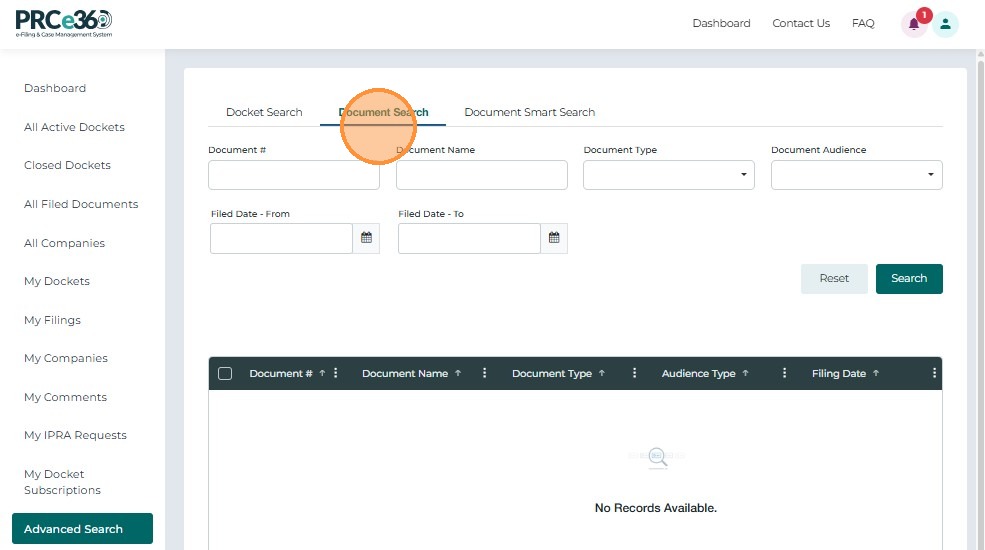Focus the Filed Date - To field
Screen dimensions: 985x550
469,239
